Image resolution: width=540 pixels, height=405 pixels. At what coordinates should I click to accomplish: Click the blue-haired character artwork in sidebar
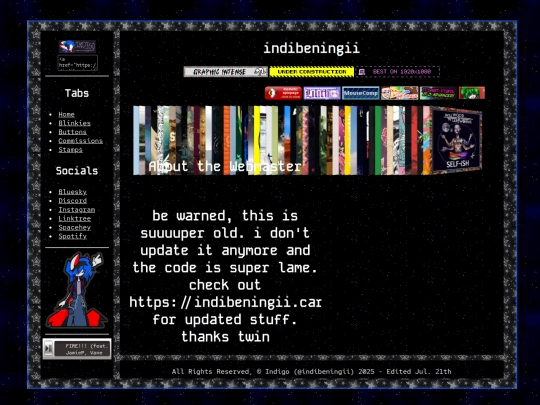point(77,289)
